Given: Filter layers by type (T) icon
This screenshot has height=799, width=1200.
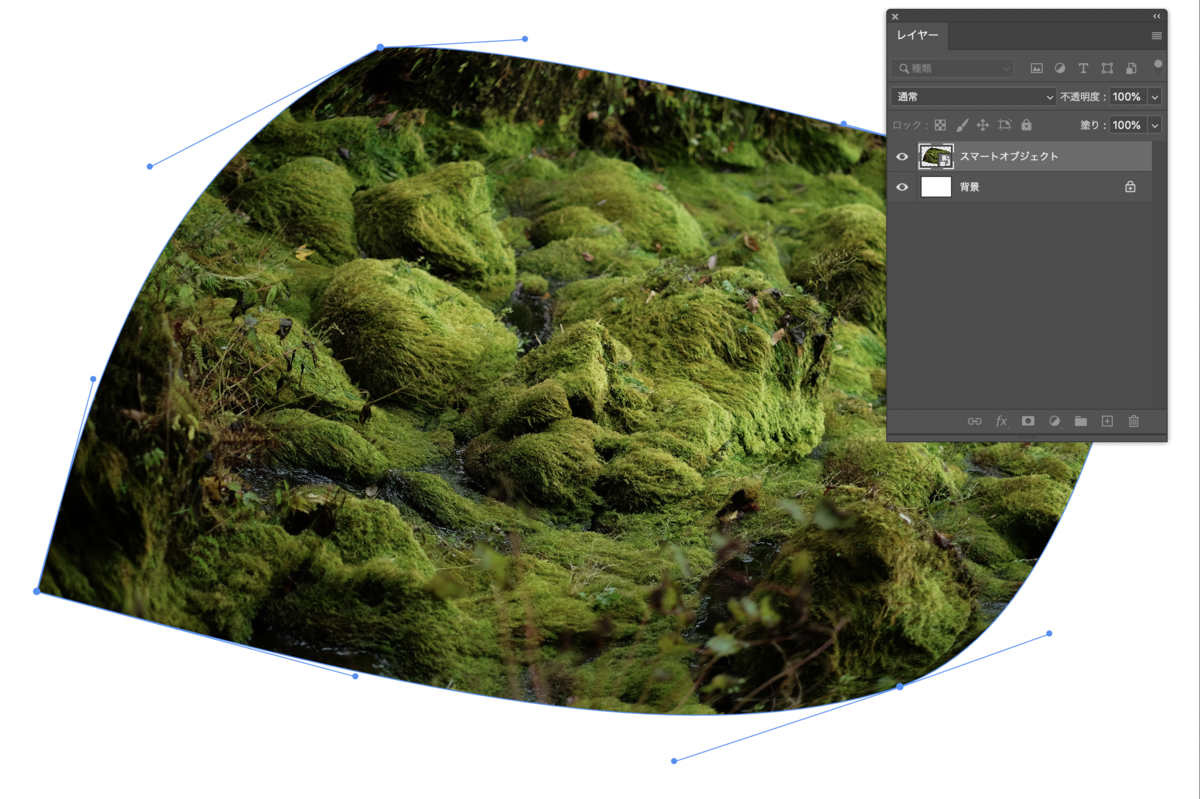Looking at the screenshot, I should pos(1083,68).
